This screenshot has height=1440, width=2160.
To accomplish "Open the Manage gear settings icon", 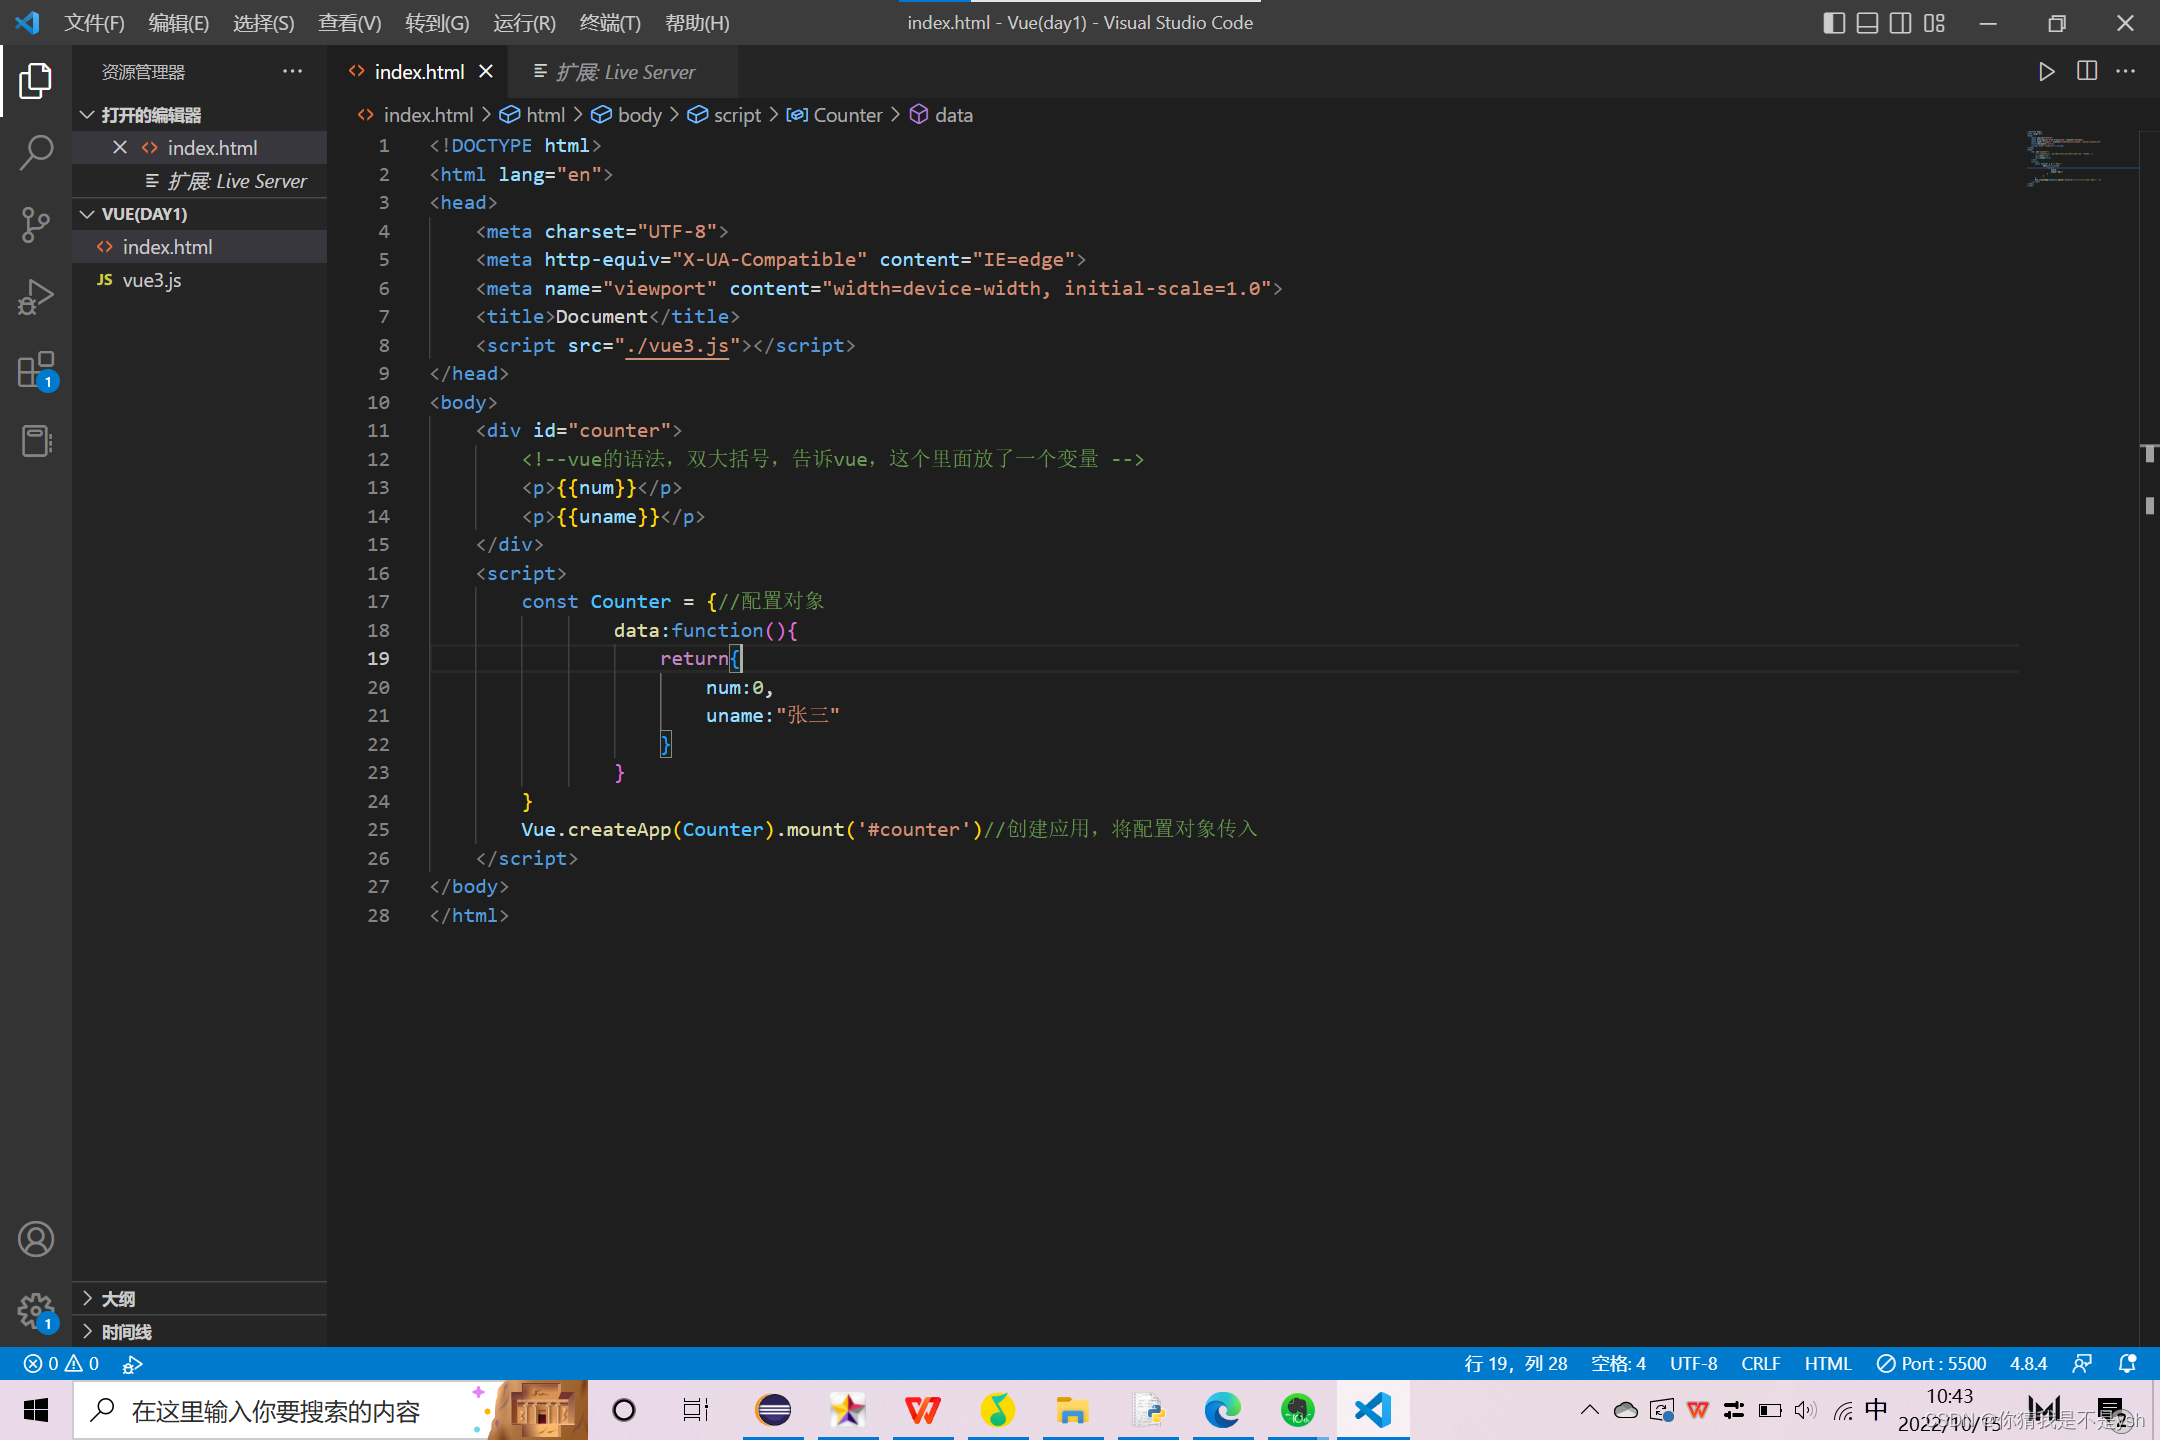I will [36, 1310].
